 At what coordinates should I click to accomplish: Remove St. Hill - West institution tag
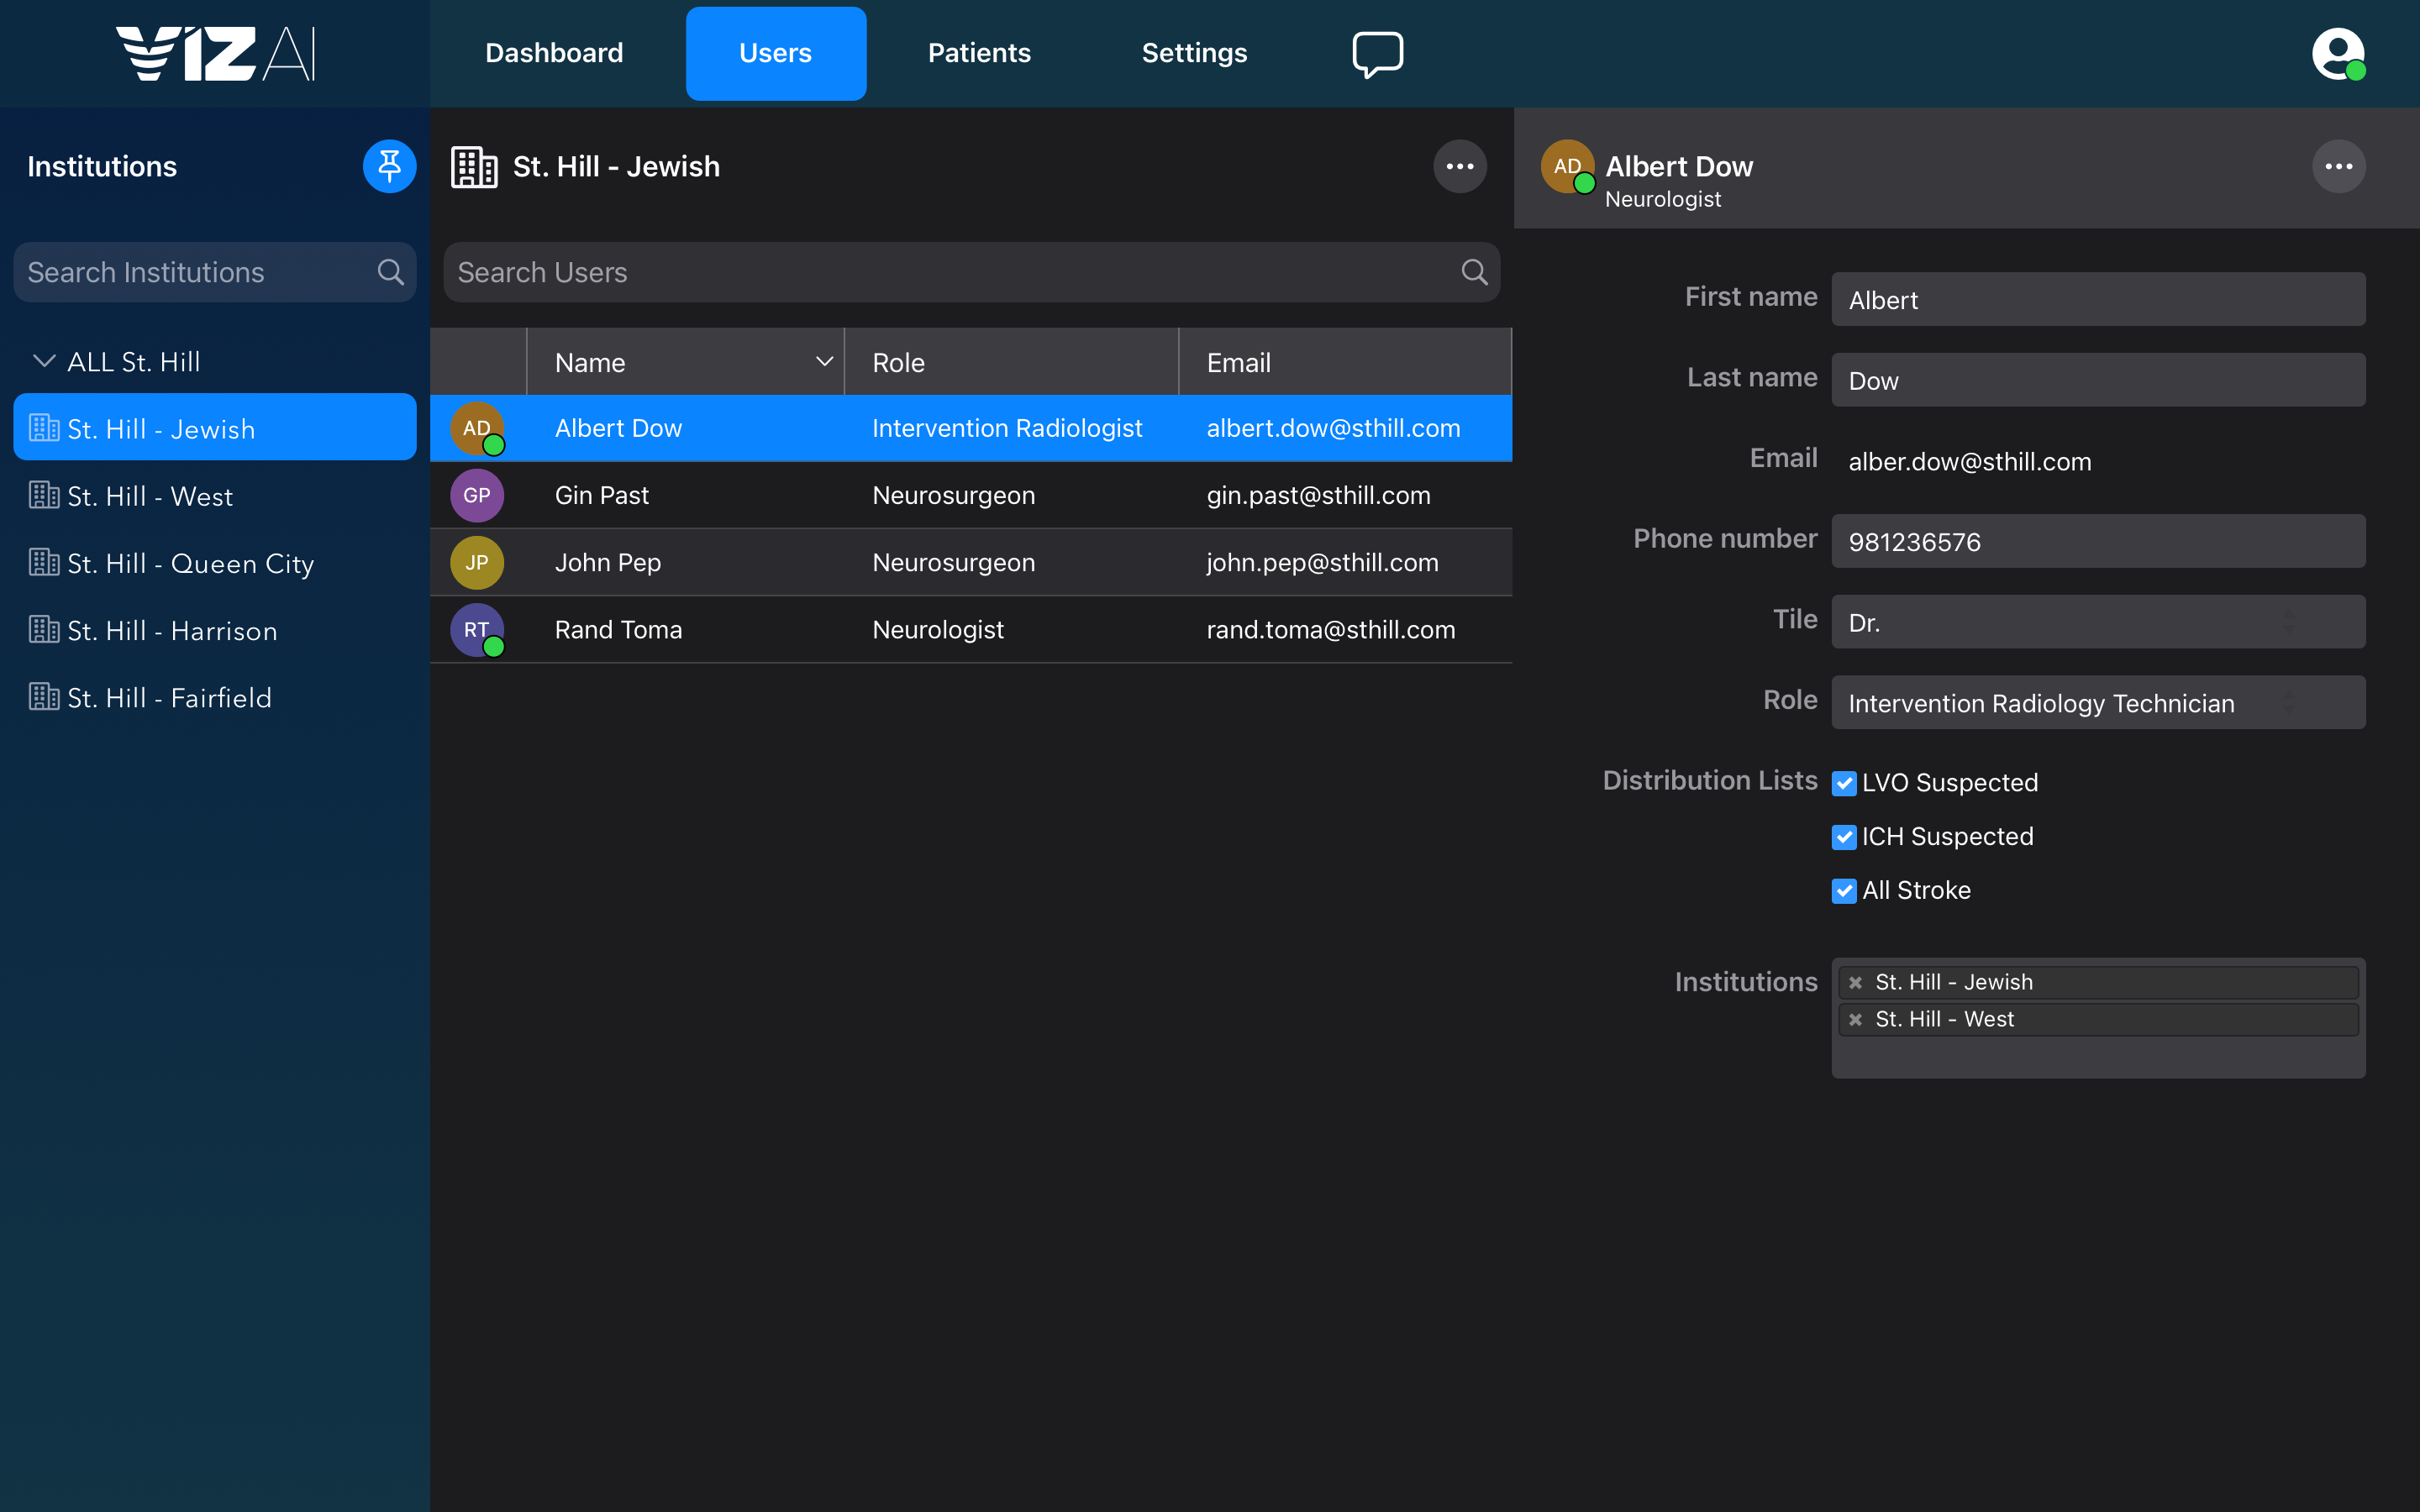[1855, 1019]
